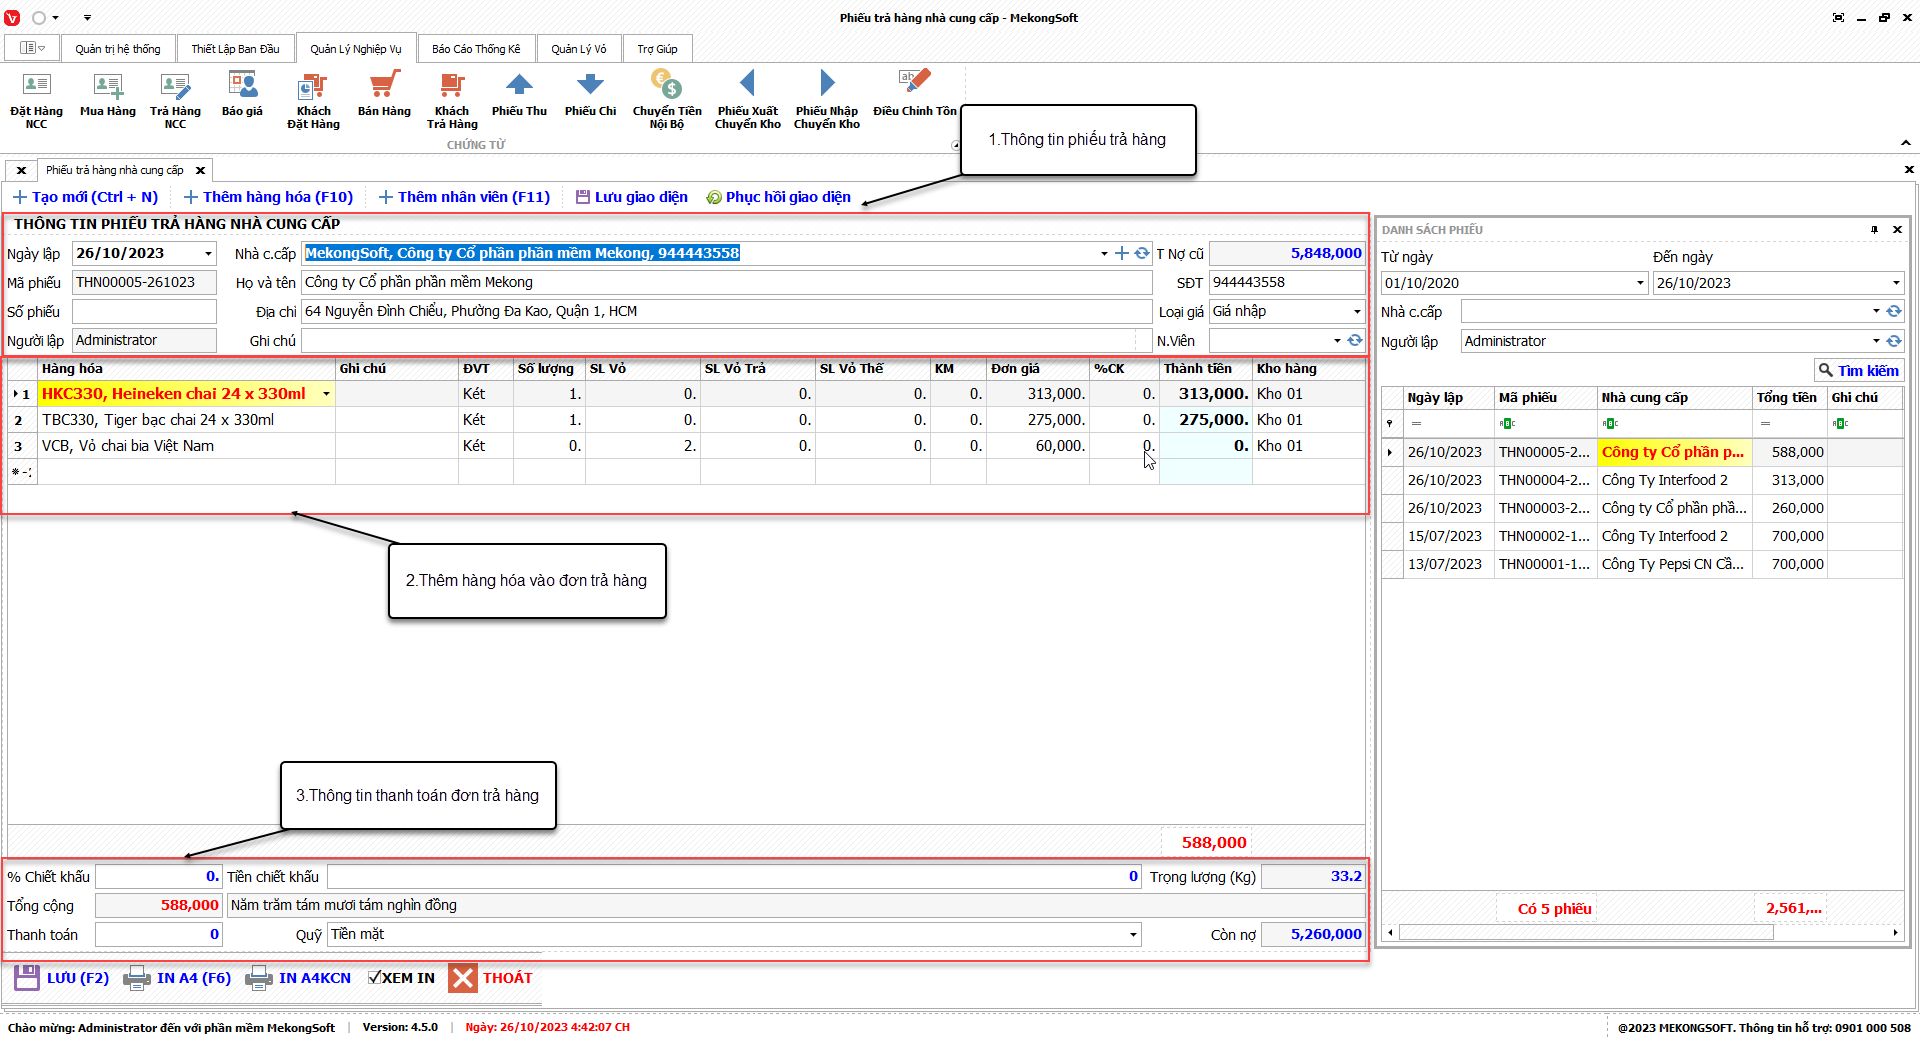Open the Loại giá dropdown

1357,312
